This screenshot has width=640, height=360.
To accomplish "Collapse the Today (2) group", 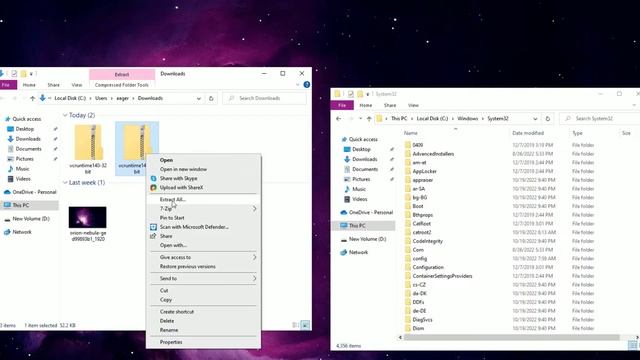I will pyautogui.click(x=65, y=116).
